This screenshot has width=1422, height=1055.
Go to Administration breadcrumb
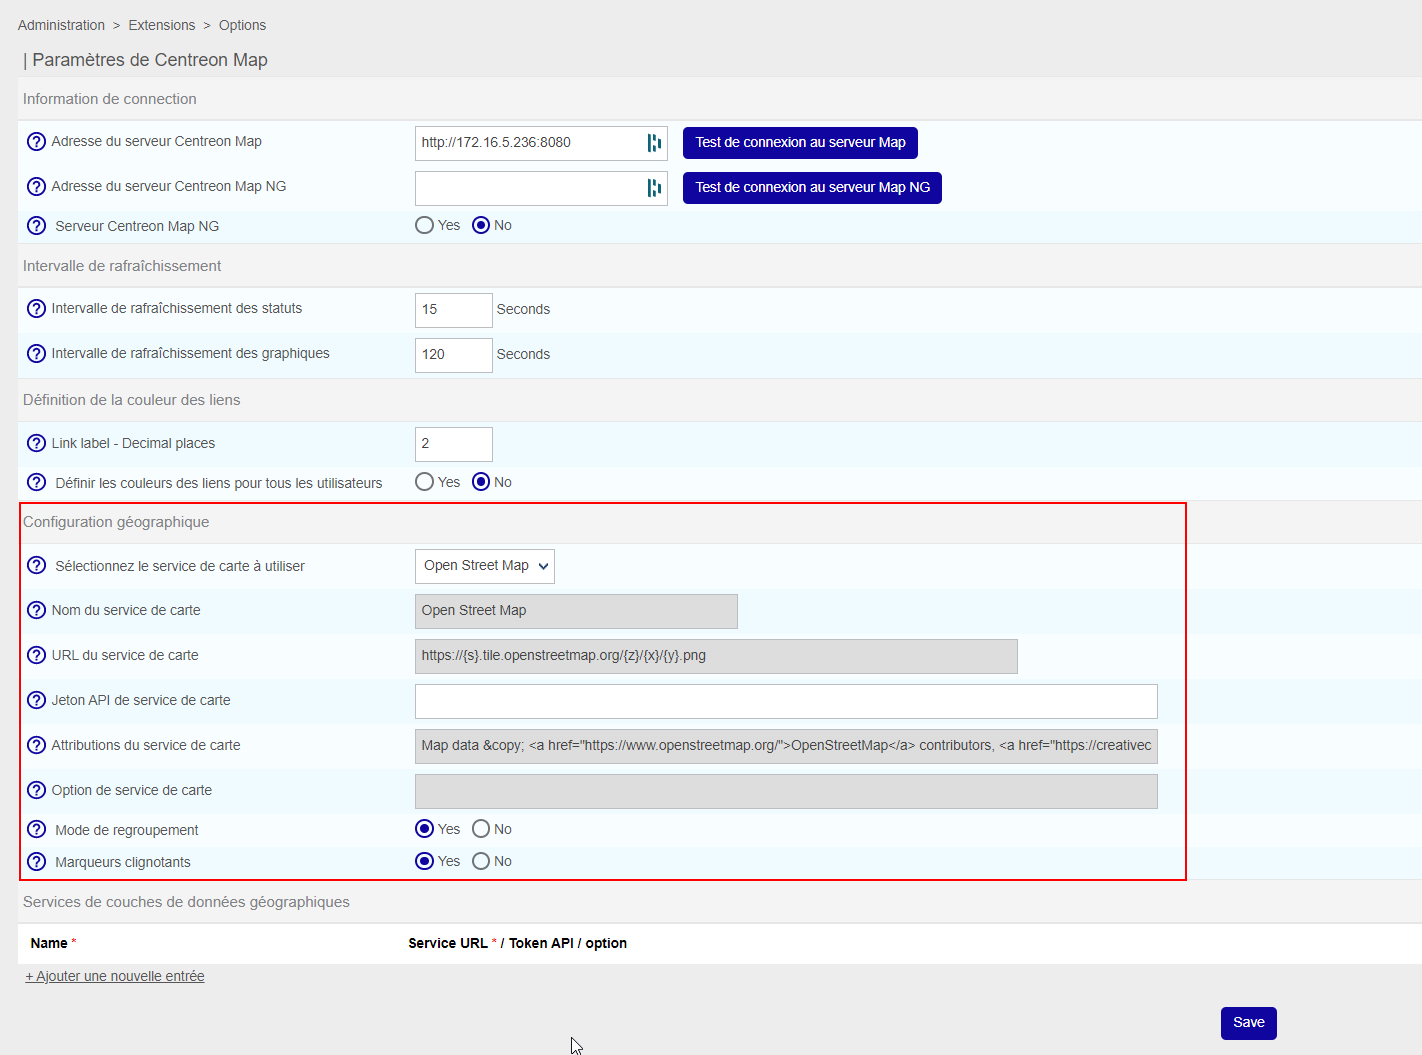coord(61,25)
